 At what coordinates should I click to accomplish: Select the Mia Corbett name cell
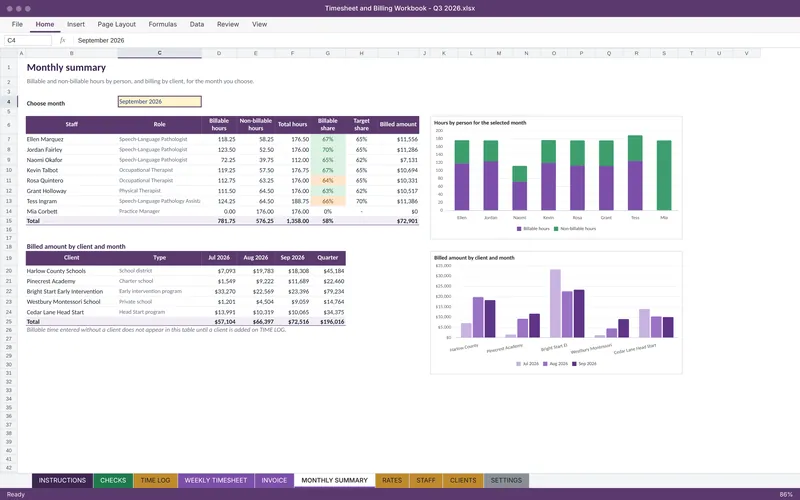click(x=71, y=211)
